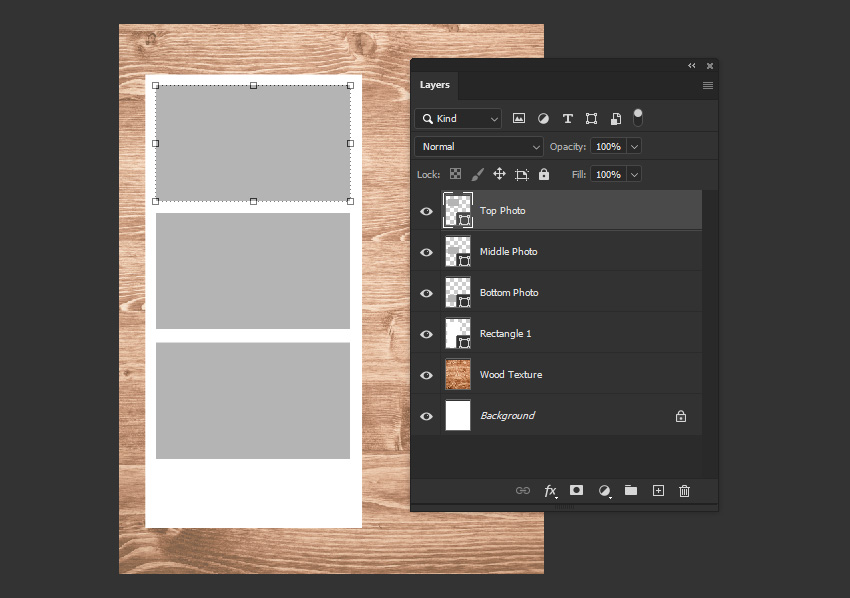The height and width of the screenshot is (598, 850).
Task: Open the Opacity slider dropdown arrow
Action: point(634,146)
